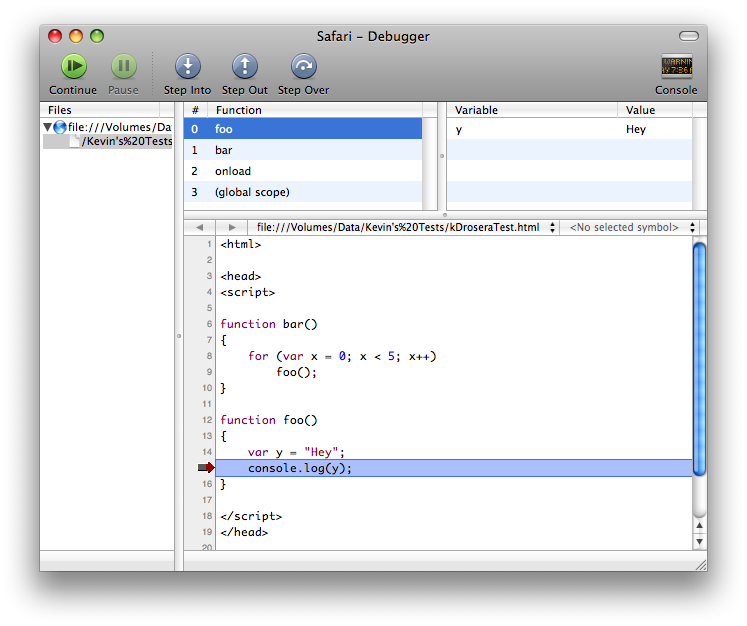Click the Function column header
747x626 pixels.
click(x=315, y=110)
